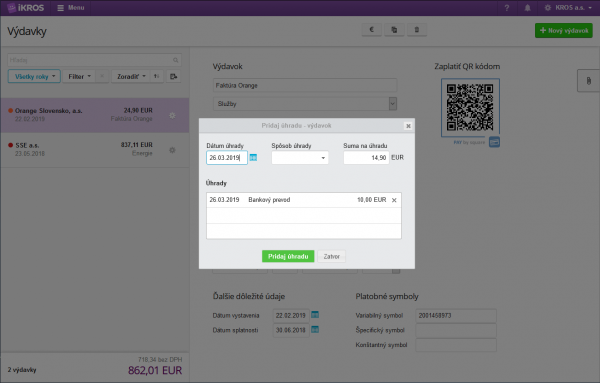Viewport: 600px width, 383px height.
Task: Open the Dátum splatnosti calendar icon
Action: 315,329
